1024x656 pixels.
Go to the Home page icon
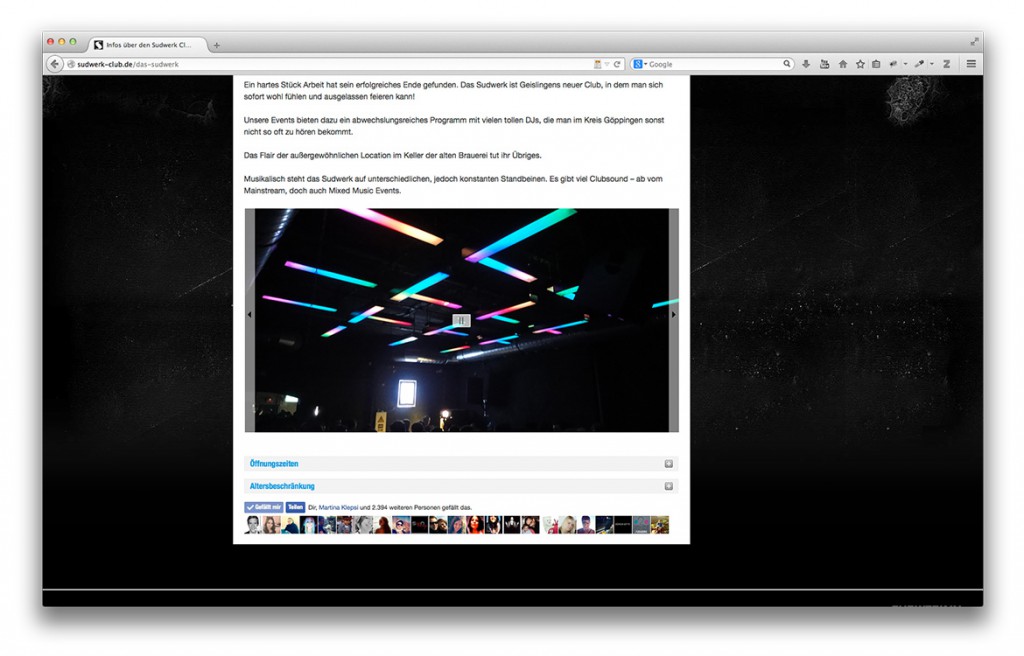click(x=842, y=64)
